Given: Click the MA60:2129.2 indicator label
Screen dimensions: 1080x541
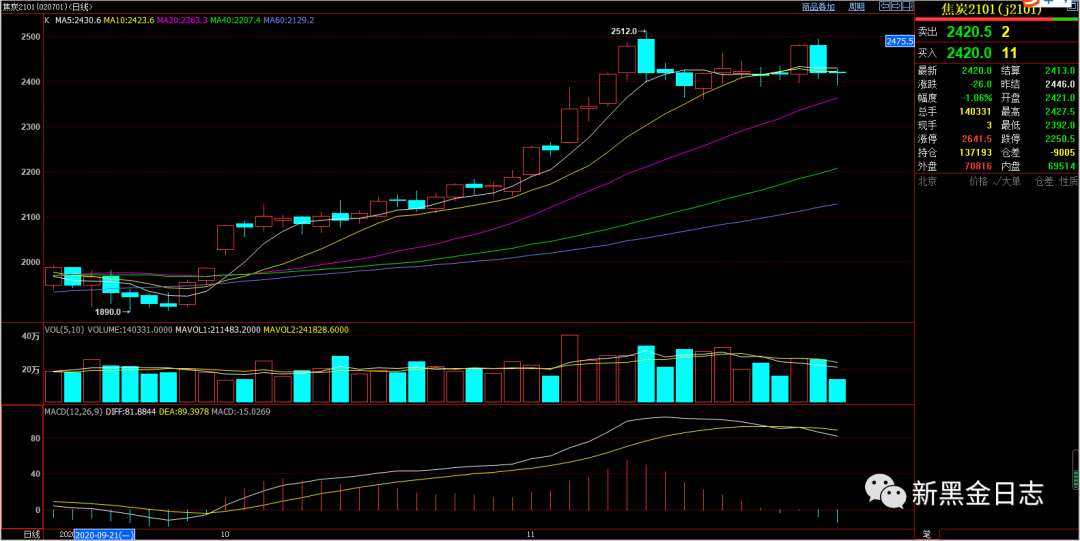Looking at the screenshot, I should tap(289, 20).
